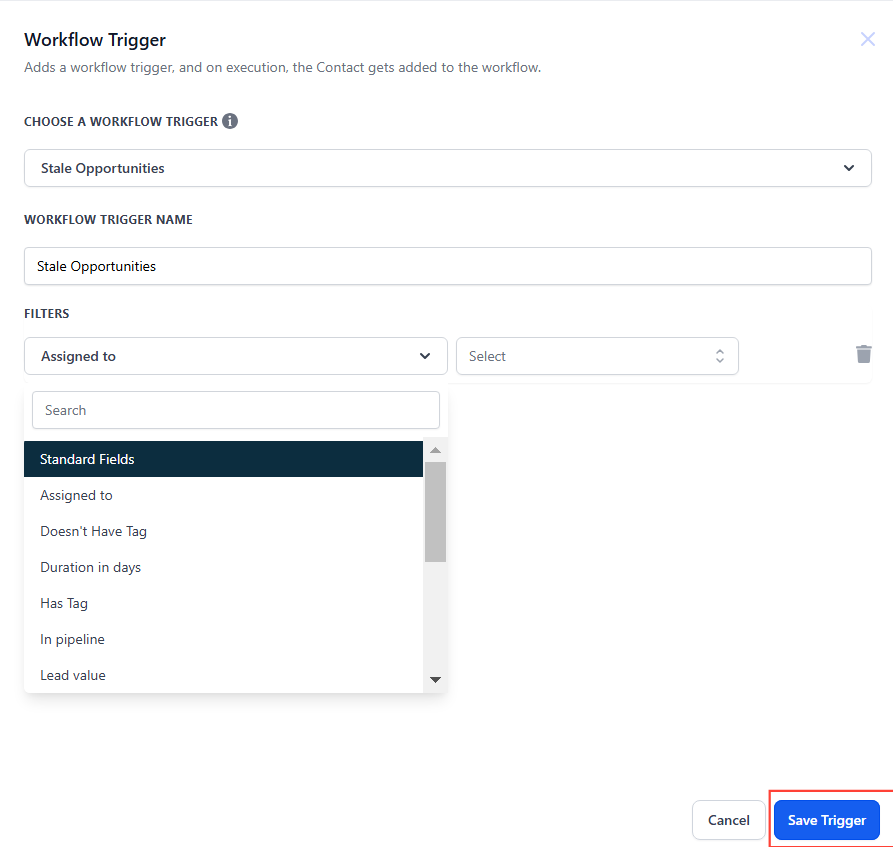Choose the In pipeline filter option
This screenshot has height=847, width=893.
(72, 639)
